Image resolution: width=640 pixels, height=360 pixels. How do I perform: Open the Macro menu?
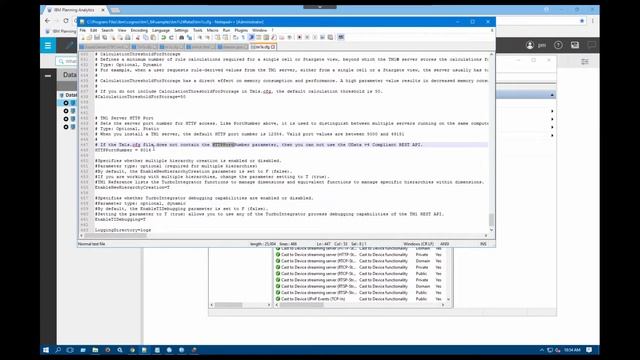coord(213,30)
